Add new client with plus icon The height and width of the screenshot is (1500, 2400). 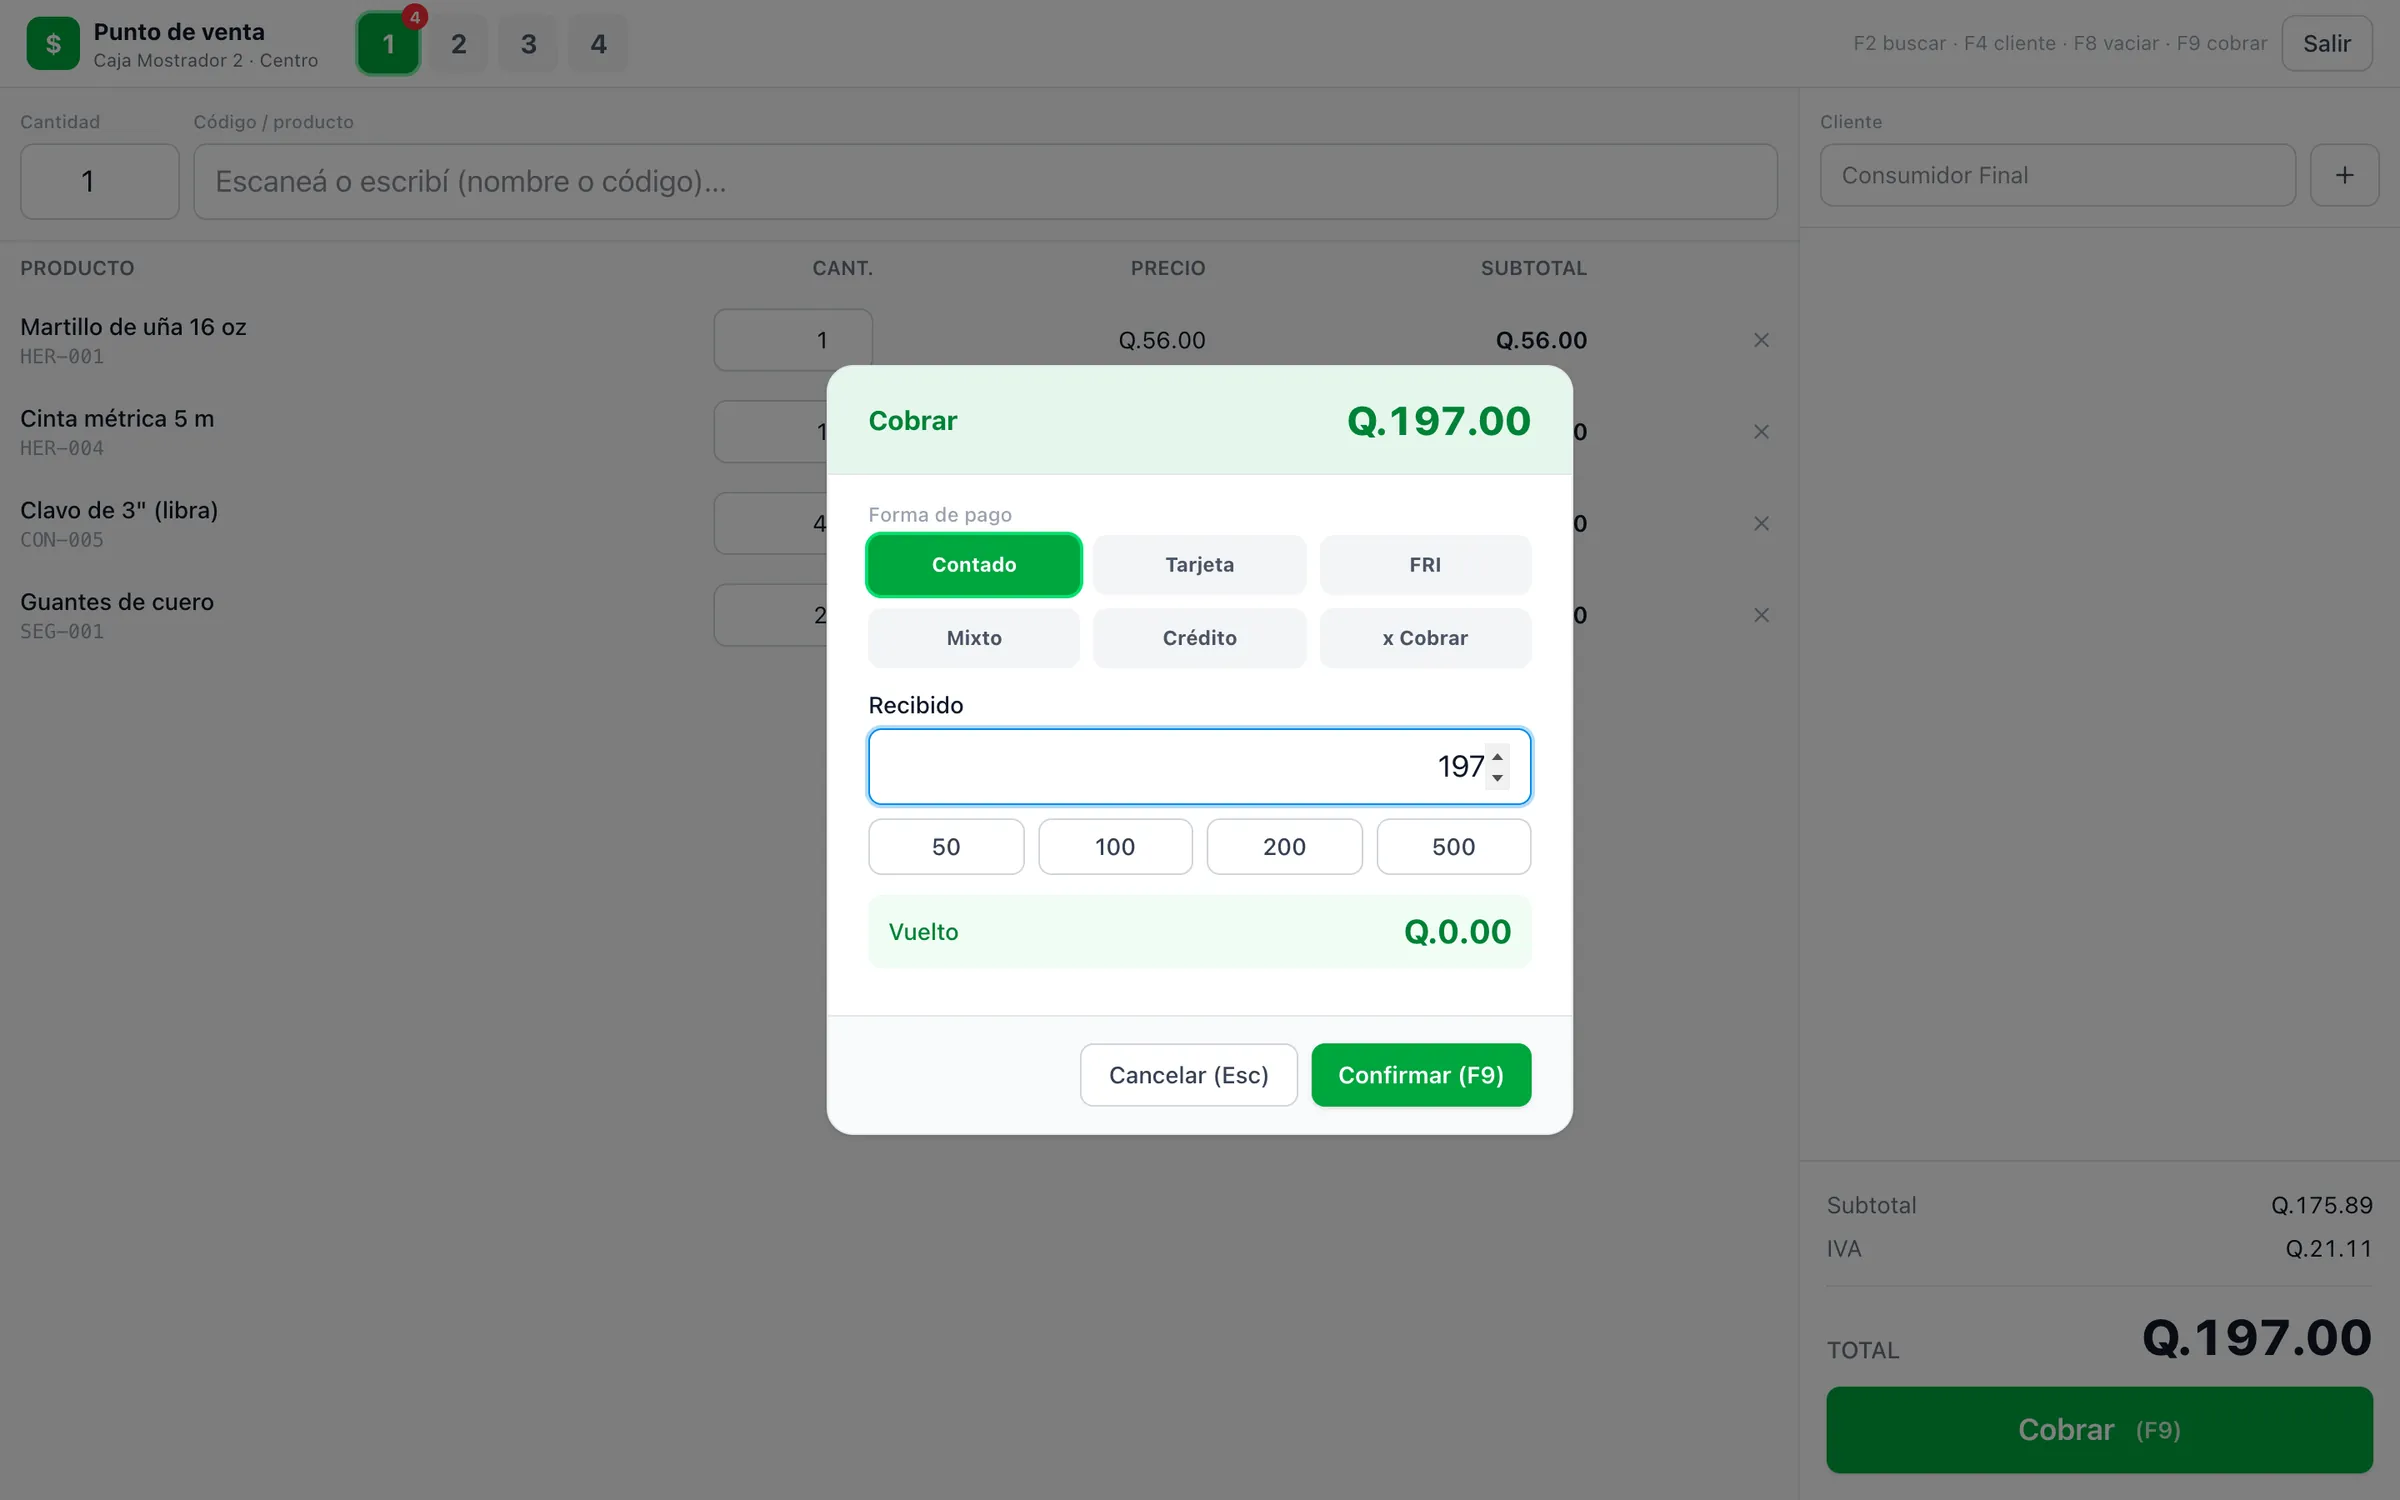pyautogui.click(x=2344, y=175)
